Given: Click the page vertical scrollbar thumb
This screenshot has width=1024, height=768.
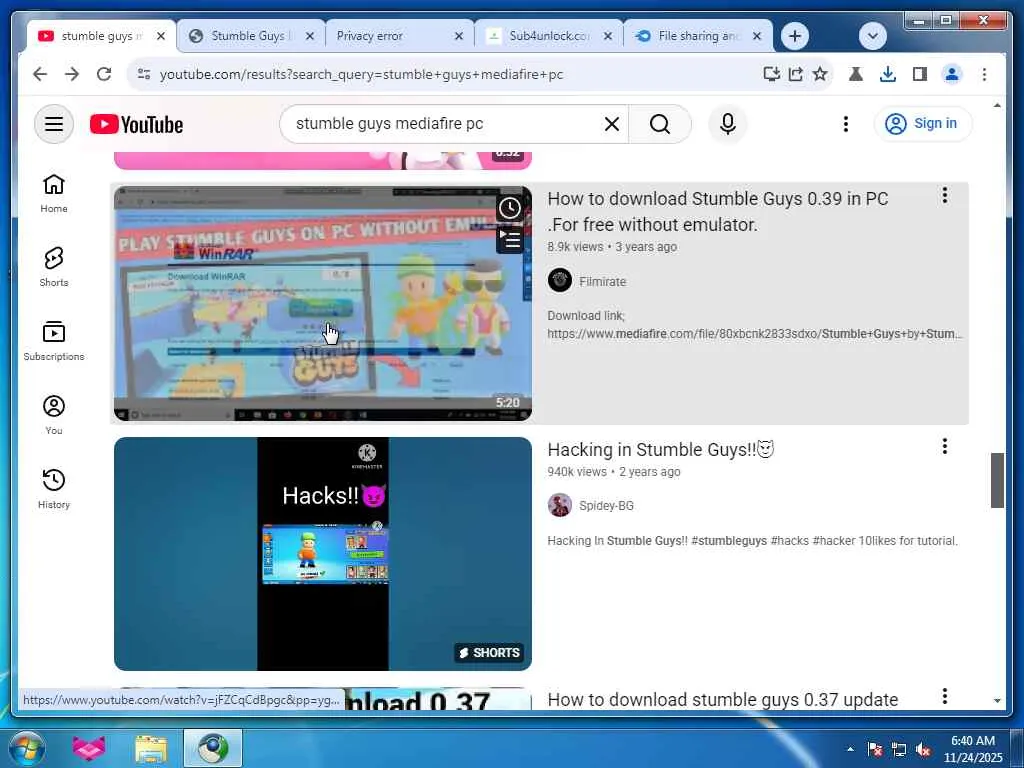Looking at the screenshot, I should (x=997, y=480).
